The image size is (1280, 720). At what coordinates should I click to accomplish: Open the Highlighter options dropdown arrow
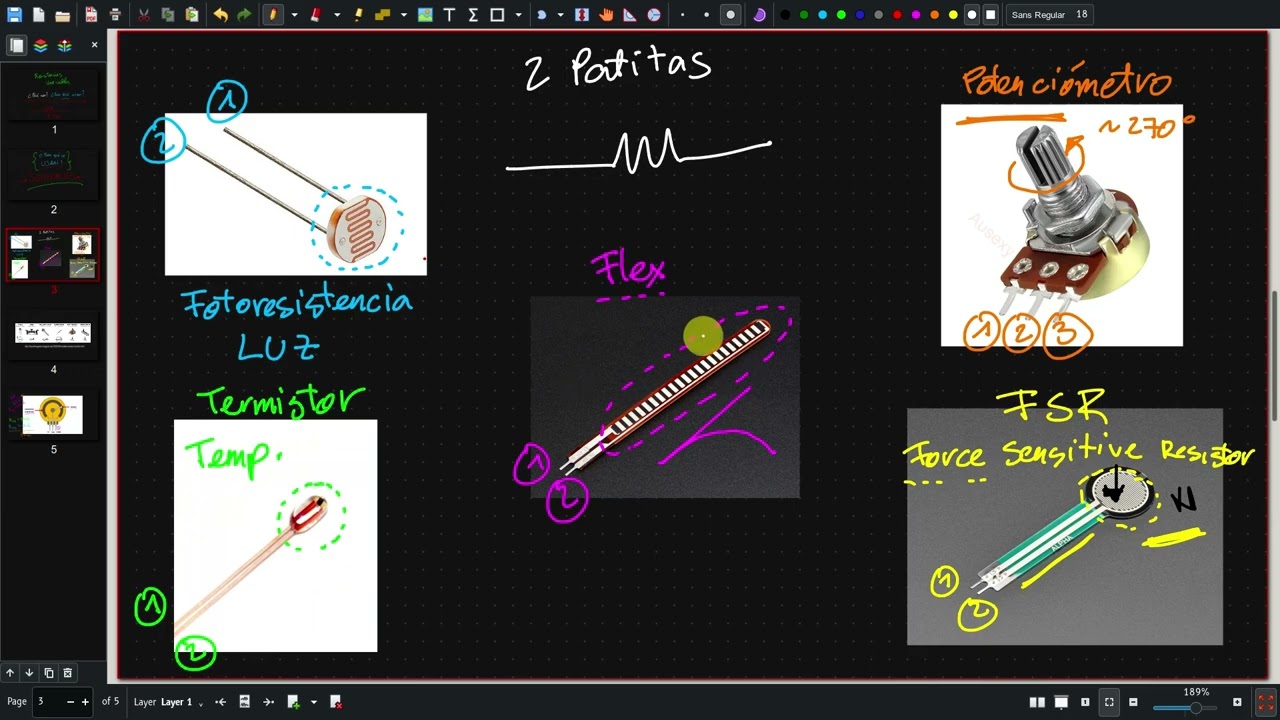pos(403,15)
